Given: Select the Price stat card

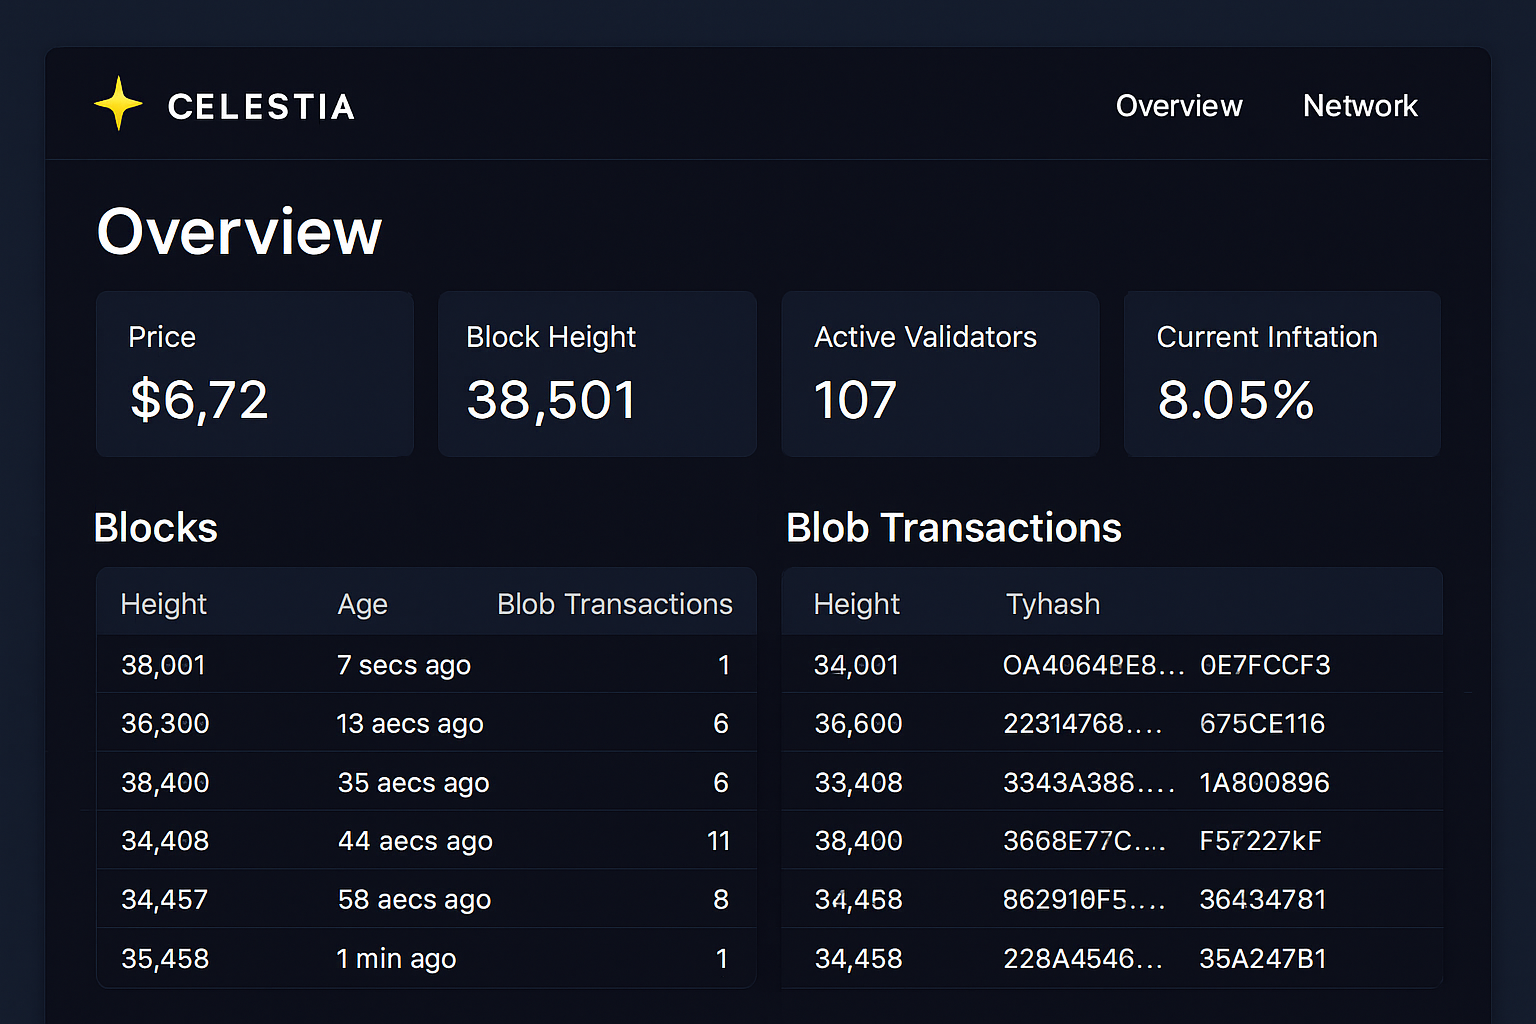Looking at the screenshot, I should (x=253, y=374).
